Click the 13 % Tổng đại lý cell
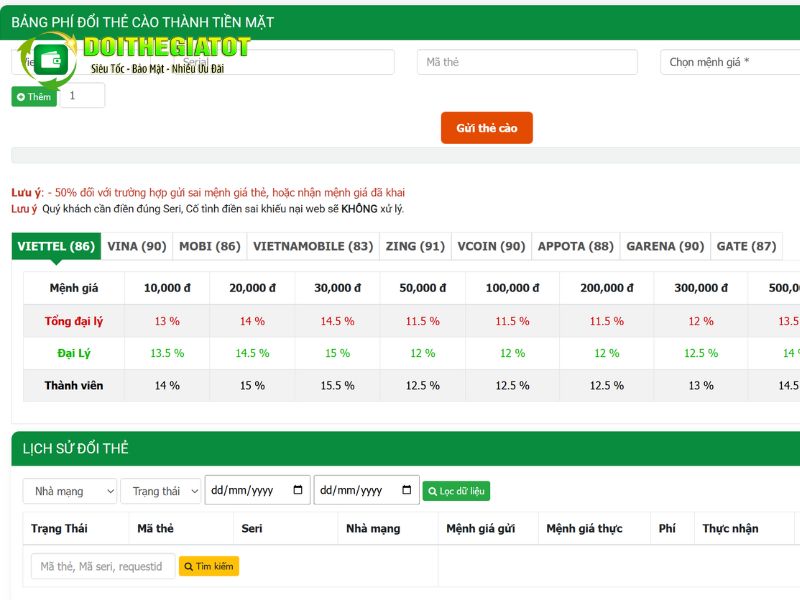The height and width of the screenshot is (600, 800). [x=167, y=321]
